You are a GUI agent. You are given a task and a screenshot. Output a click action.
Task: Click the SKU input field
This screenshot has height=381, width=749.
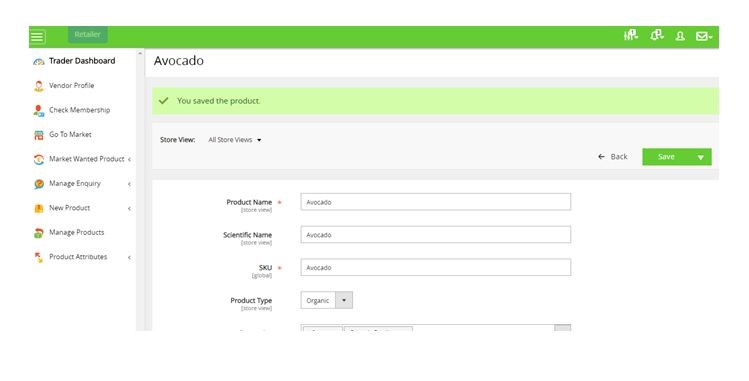pos(436,267)
